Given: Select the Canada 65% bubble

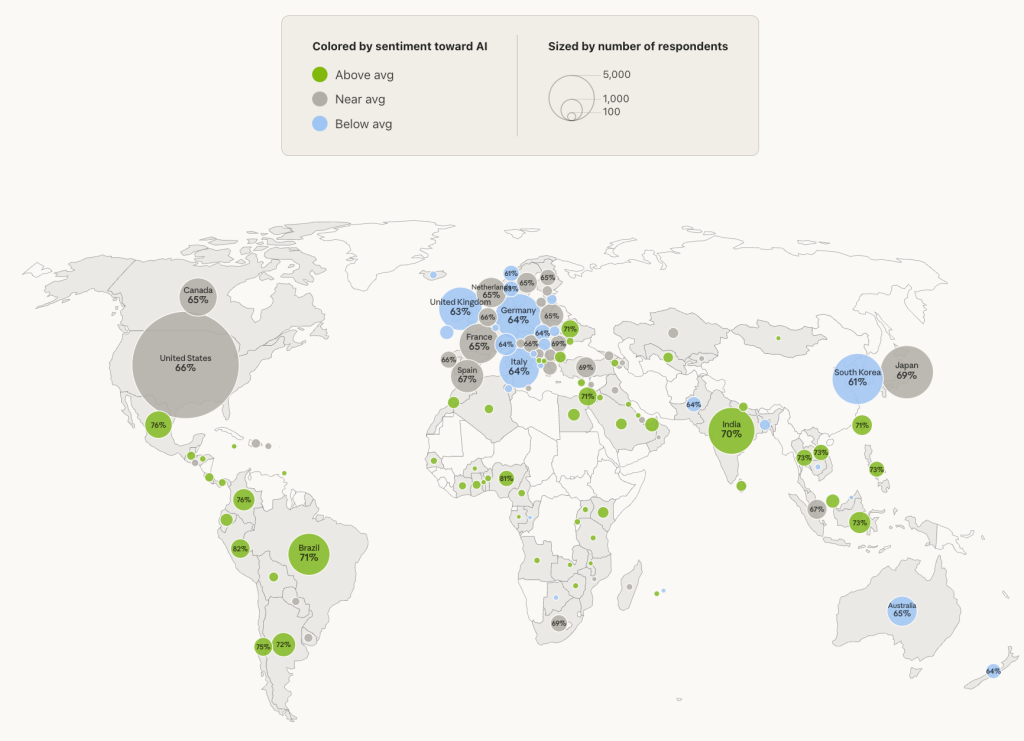Looking at the screenshot, I should pyautogui.click(x=197, y=296).
